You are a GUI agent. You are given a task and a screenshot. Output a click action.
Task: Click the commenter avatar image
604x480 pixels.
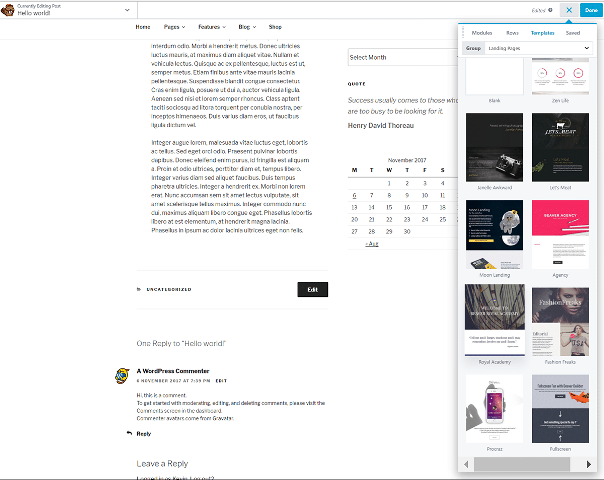coord(122,376)
